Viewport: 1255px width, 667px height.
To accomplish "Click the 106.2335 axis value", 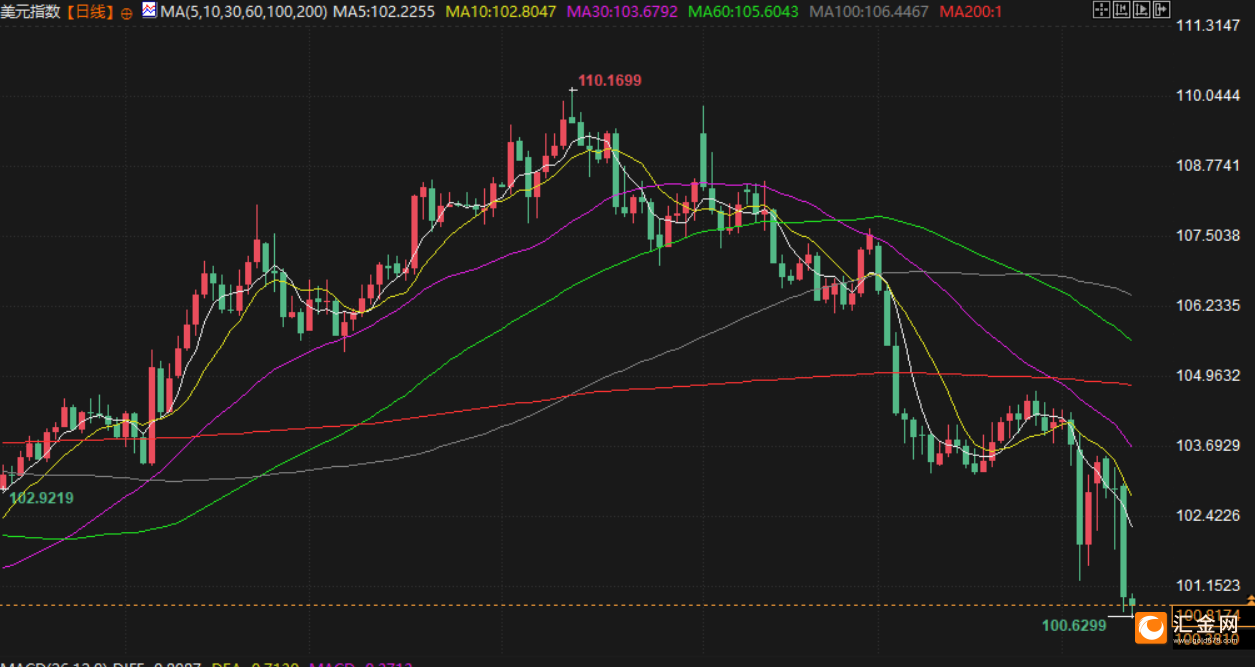I will pos(1210,305).
